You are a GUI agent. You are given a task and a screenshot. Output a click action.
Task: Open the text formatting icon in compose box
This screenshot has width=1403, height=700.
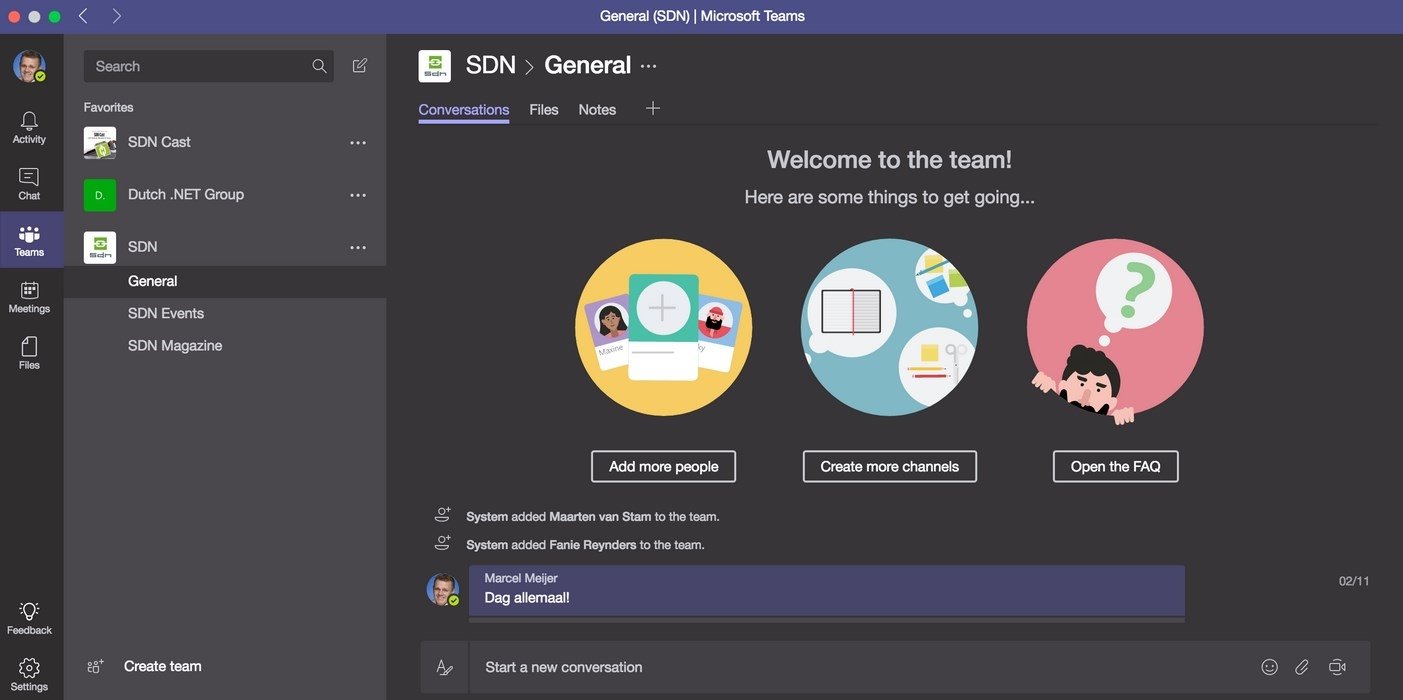click(x=445, y=667)
